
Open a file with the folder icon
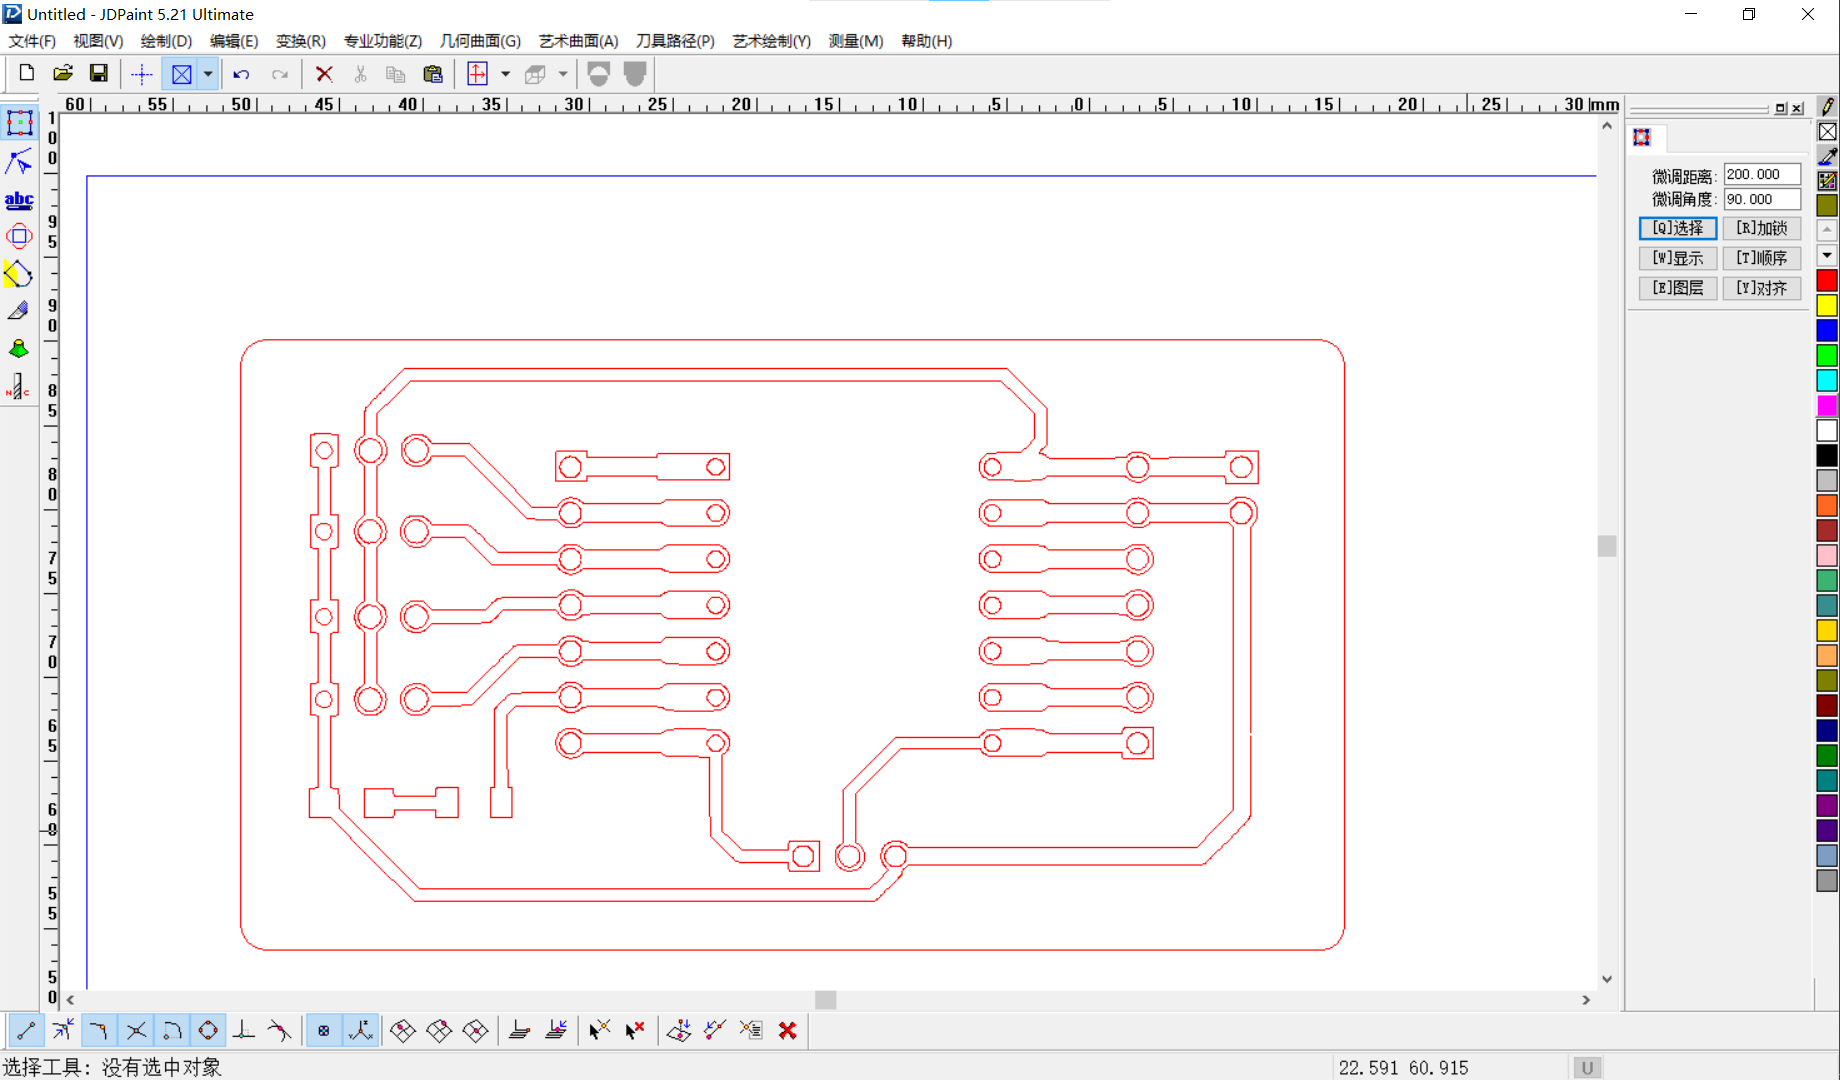[x=63, y=73]
